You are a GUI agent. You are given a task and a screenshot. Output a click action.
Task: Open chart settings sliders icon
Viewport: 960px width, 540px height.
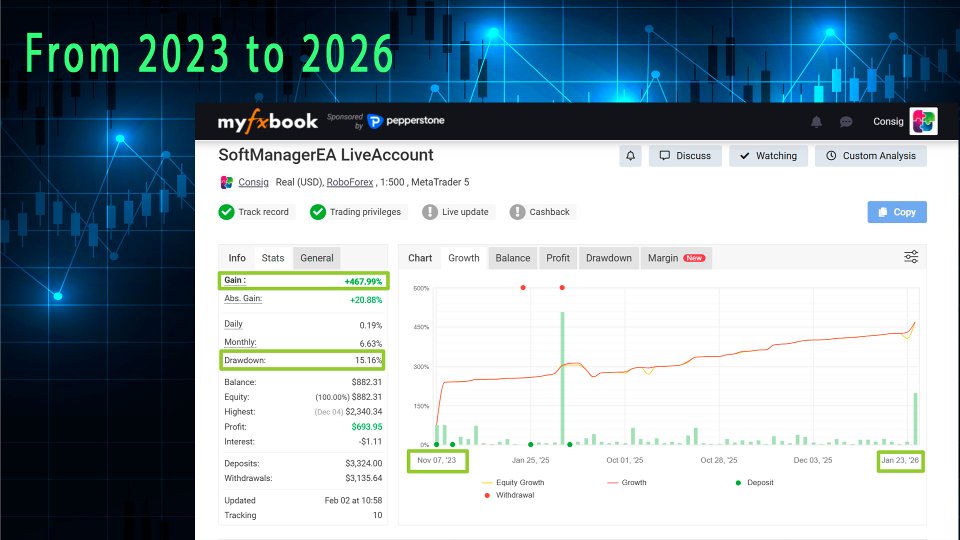(911, 257)
